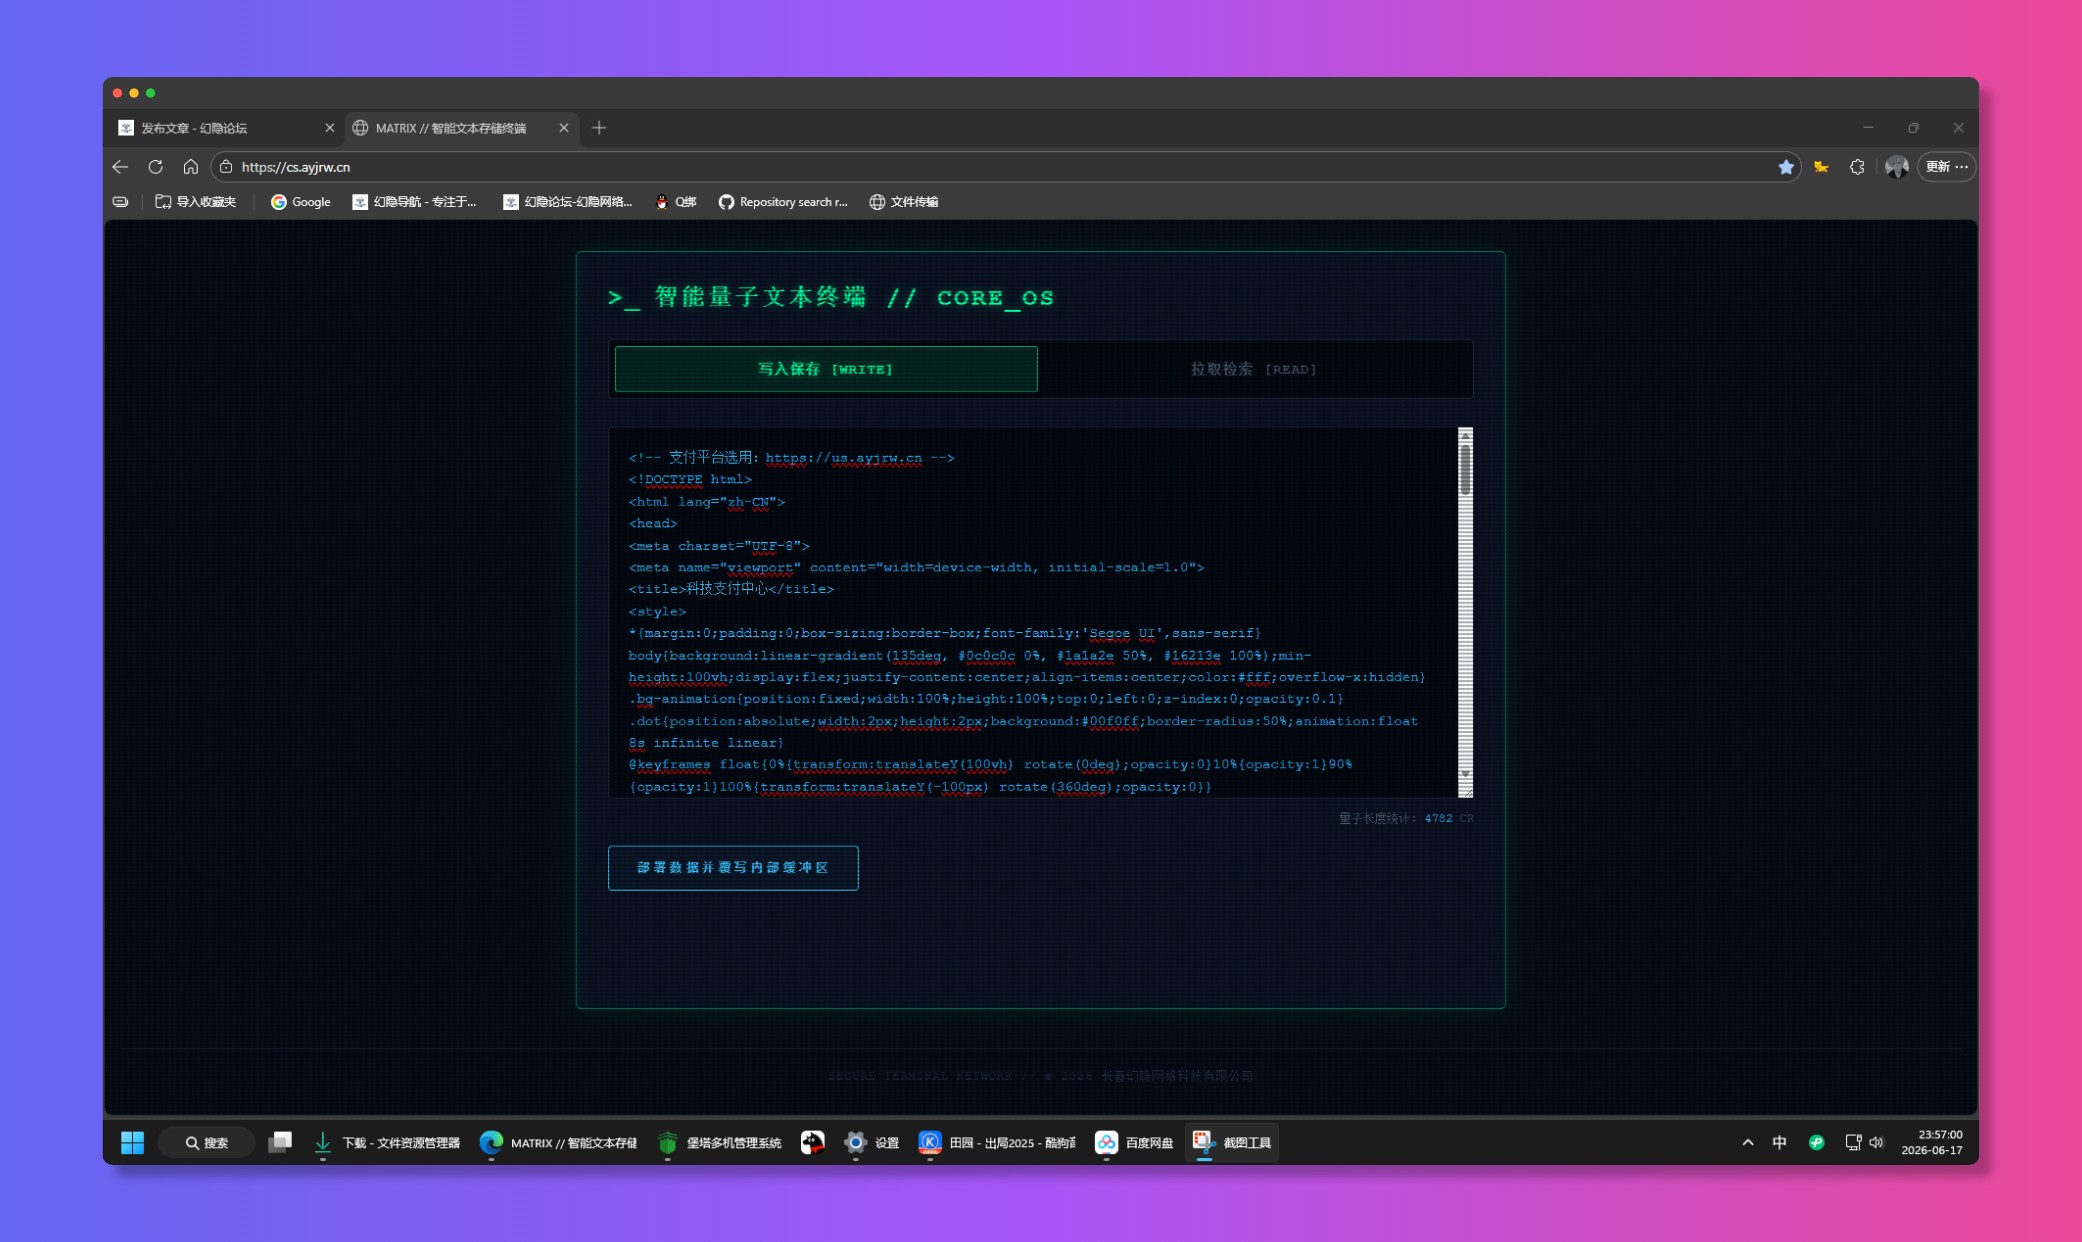Click the address bar URL cs.ayjrw.cn
The width and height of the screenshot is (2082, 1242).
pos(296,167)
